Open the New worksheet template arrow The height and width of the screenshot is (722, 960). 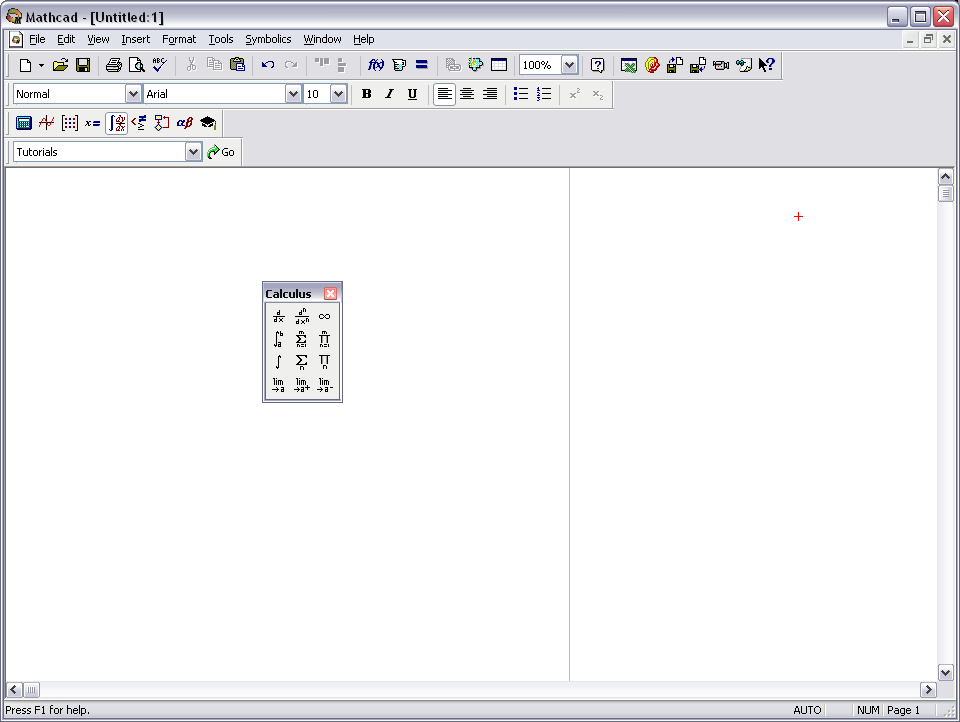[x=41, y=65]
